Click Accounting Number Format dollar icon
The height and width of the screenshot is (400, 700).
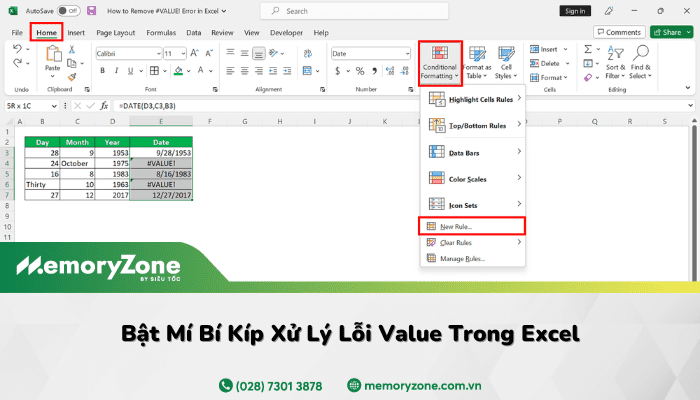[x=338, y=71]
